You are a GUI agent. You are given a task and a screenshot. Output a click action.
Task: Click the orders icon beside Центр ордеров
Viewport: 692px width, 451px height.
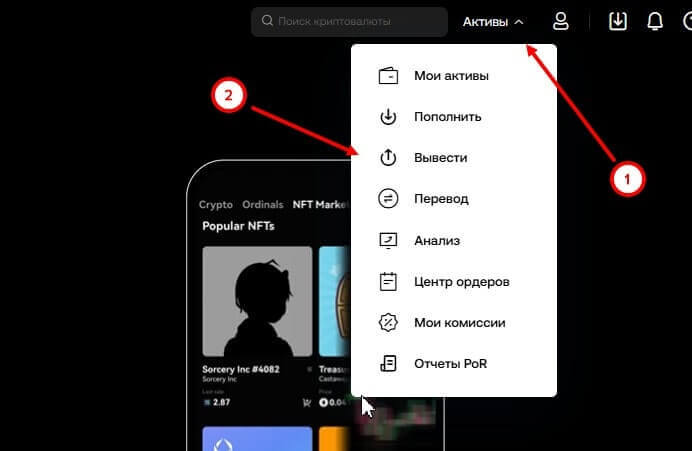pos(388,281)
